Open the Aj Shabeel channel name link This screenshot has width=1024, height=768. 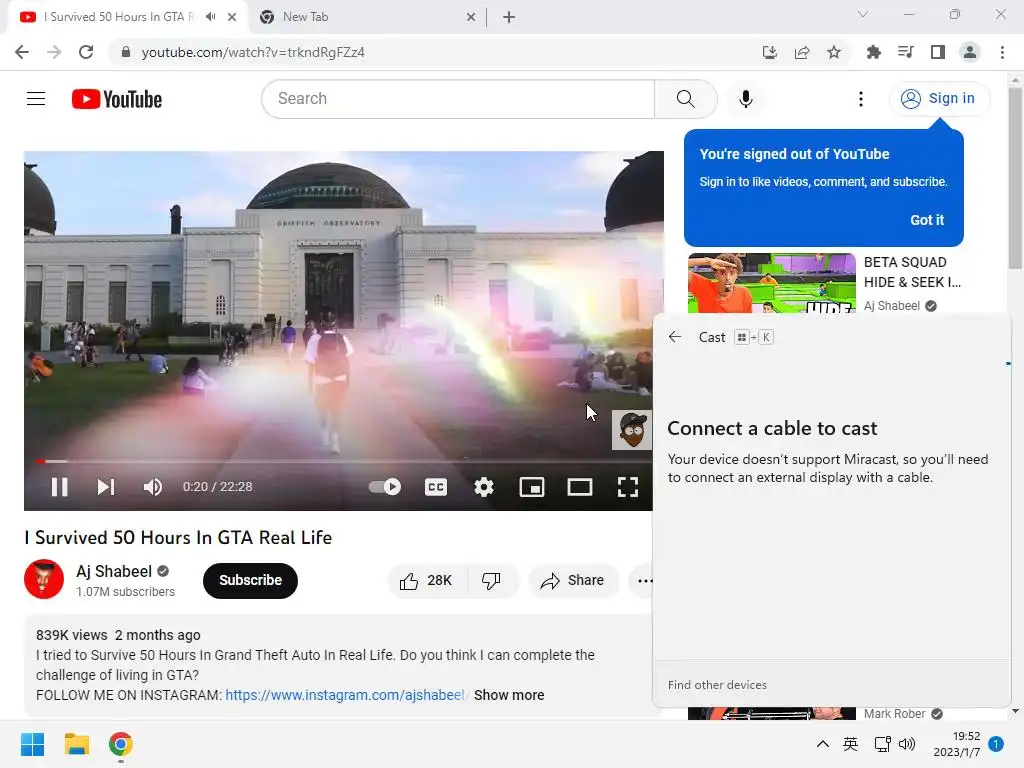point(114,571)
